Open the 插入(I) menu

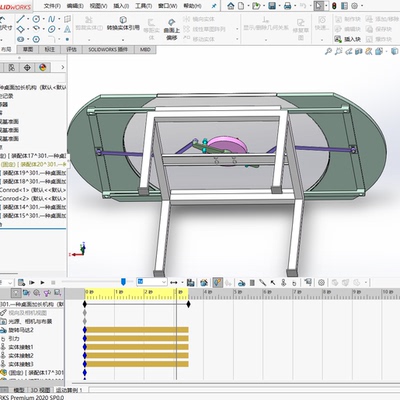coord(121,6)
